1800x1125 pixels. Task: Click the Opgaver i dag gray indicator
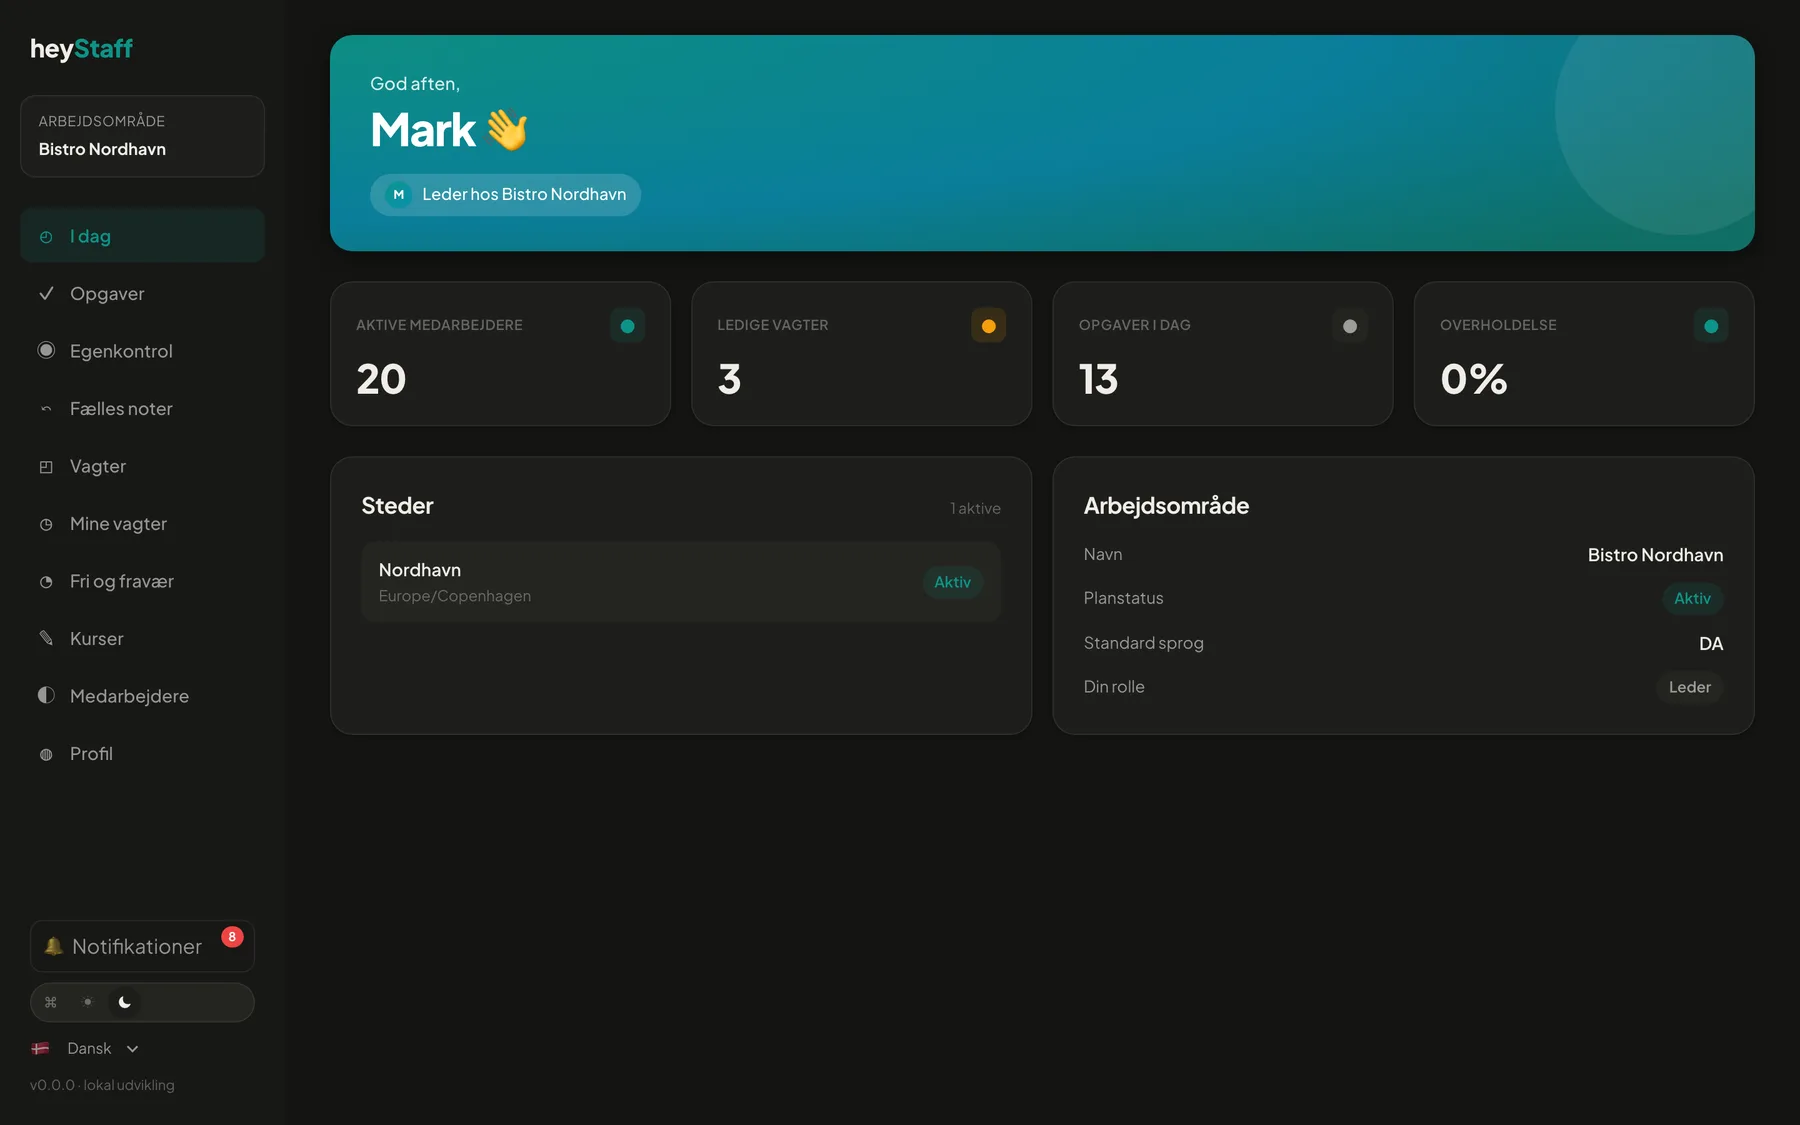pos(1350,326)
